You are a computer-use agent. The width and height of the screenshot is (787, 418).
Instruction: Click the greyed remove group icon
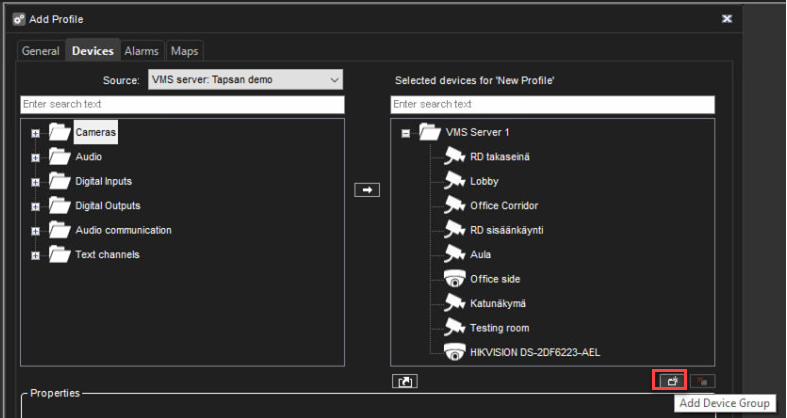(703, 381)
